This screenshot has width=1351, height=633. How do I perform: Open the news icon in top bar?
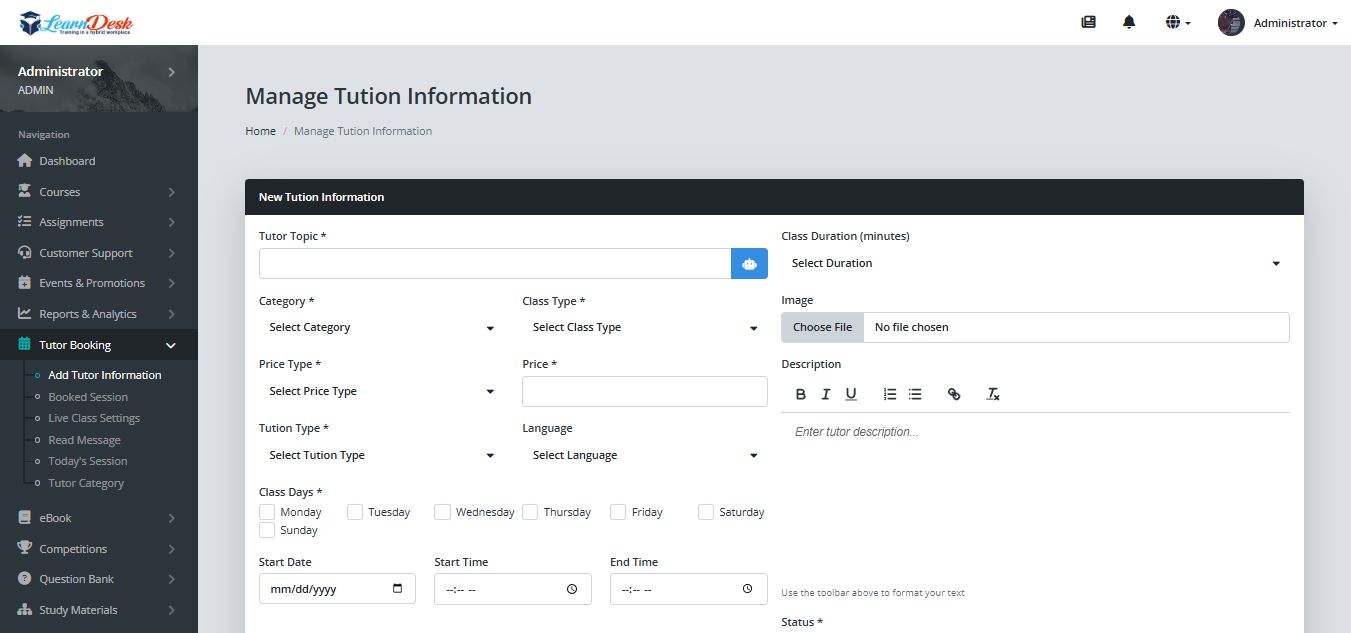pos(1088,22)
